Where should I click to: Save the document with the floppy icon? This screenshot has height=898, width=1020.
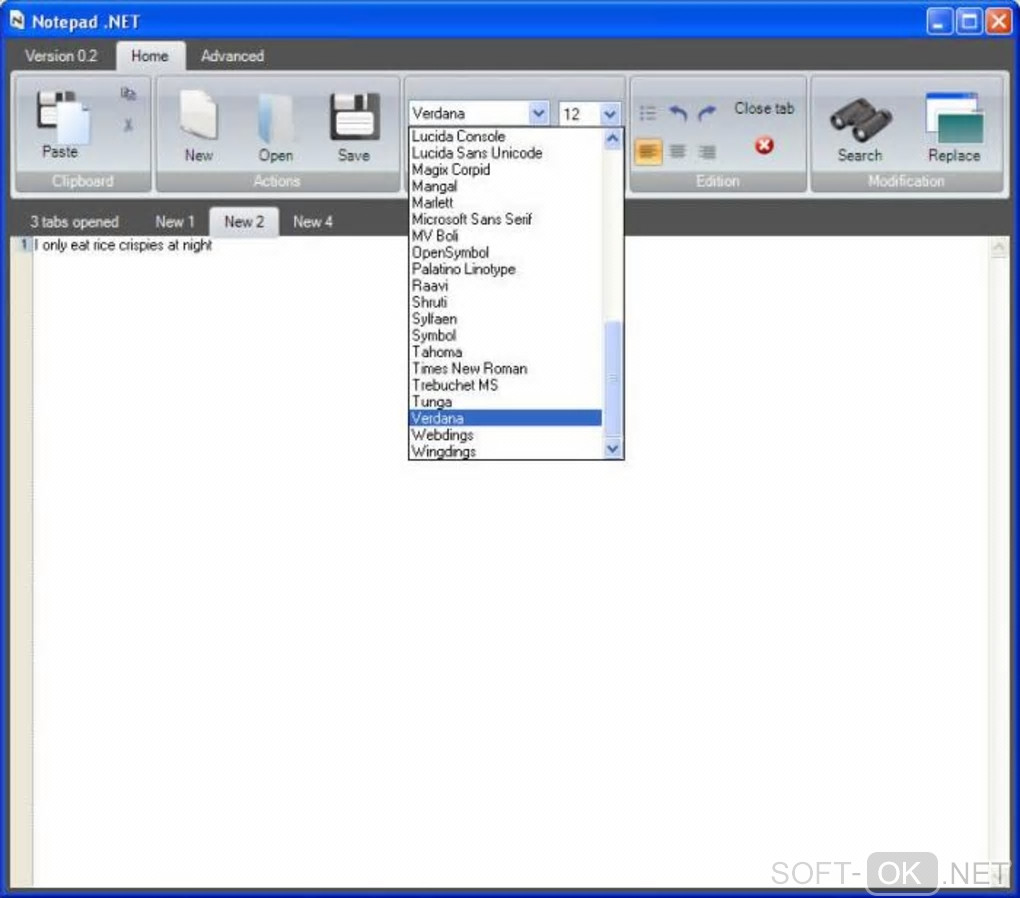pyautogui.click(x=354, y=116)
